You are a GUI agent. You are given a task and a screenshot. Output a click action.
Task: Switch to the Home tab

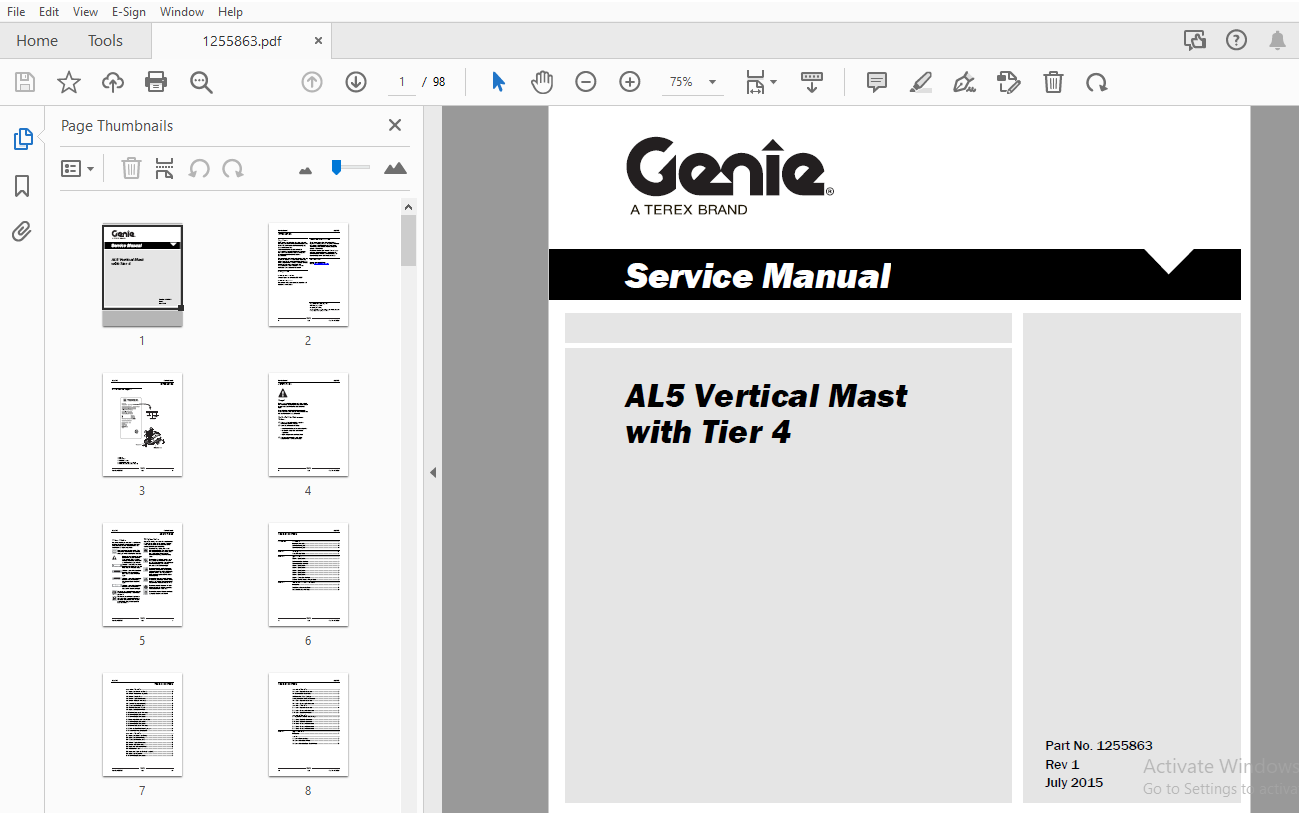[x=37, y=40]
